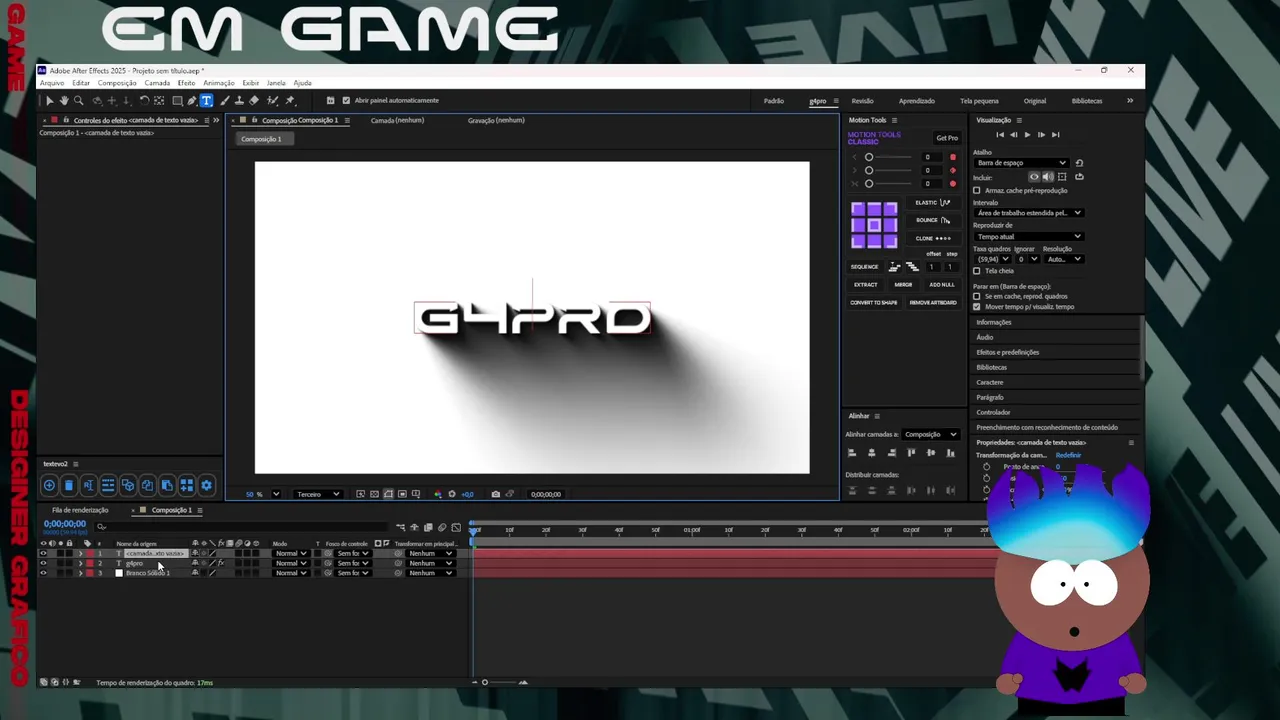The width and height of the screenshot is (1280, 720).
Task: Open the Efeito menu
Action: [187, 83]
